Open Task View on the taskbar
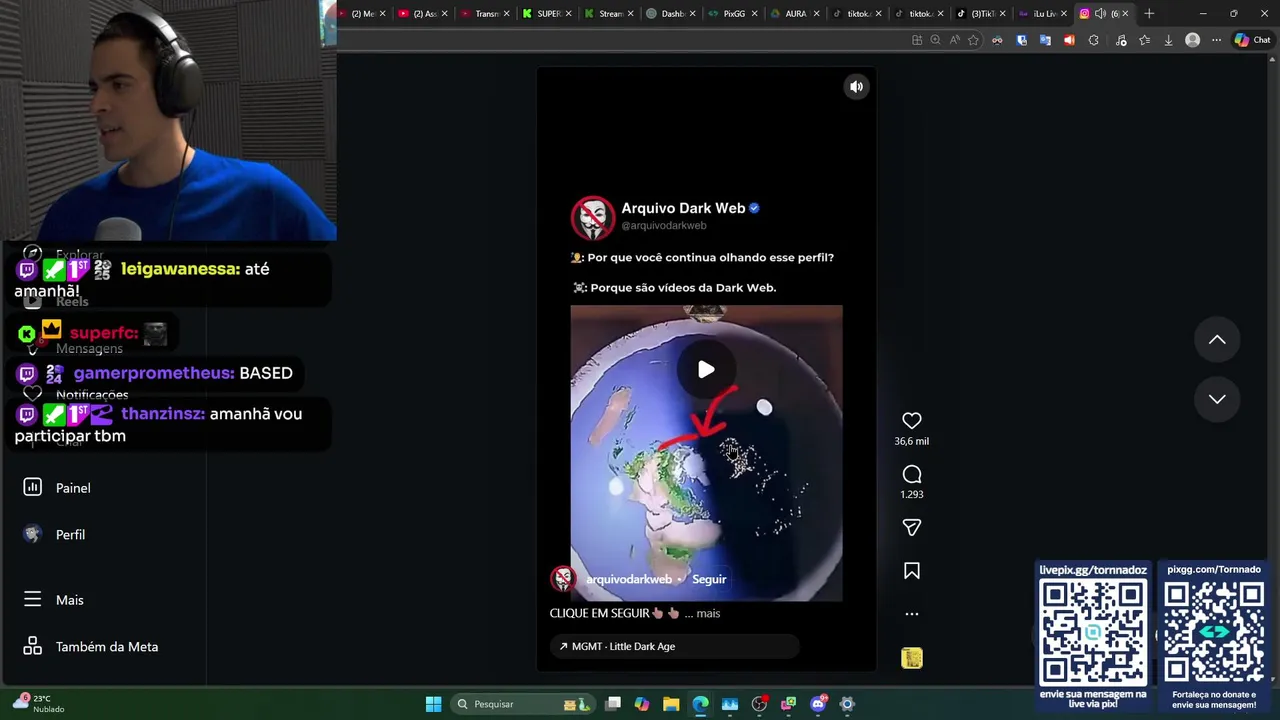The height and width of the screenshot is (720, 1280). (613, 704)
